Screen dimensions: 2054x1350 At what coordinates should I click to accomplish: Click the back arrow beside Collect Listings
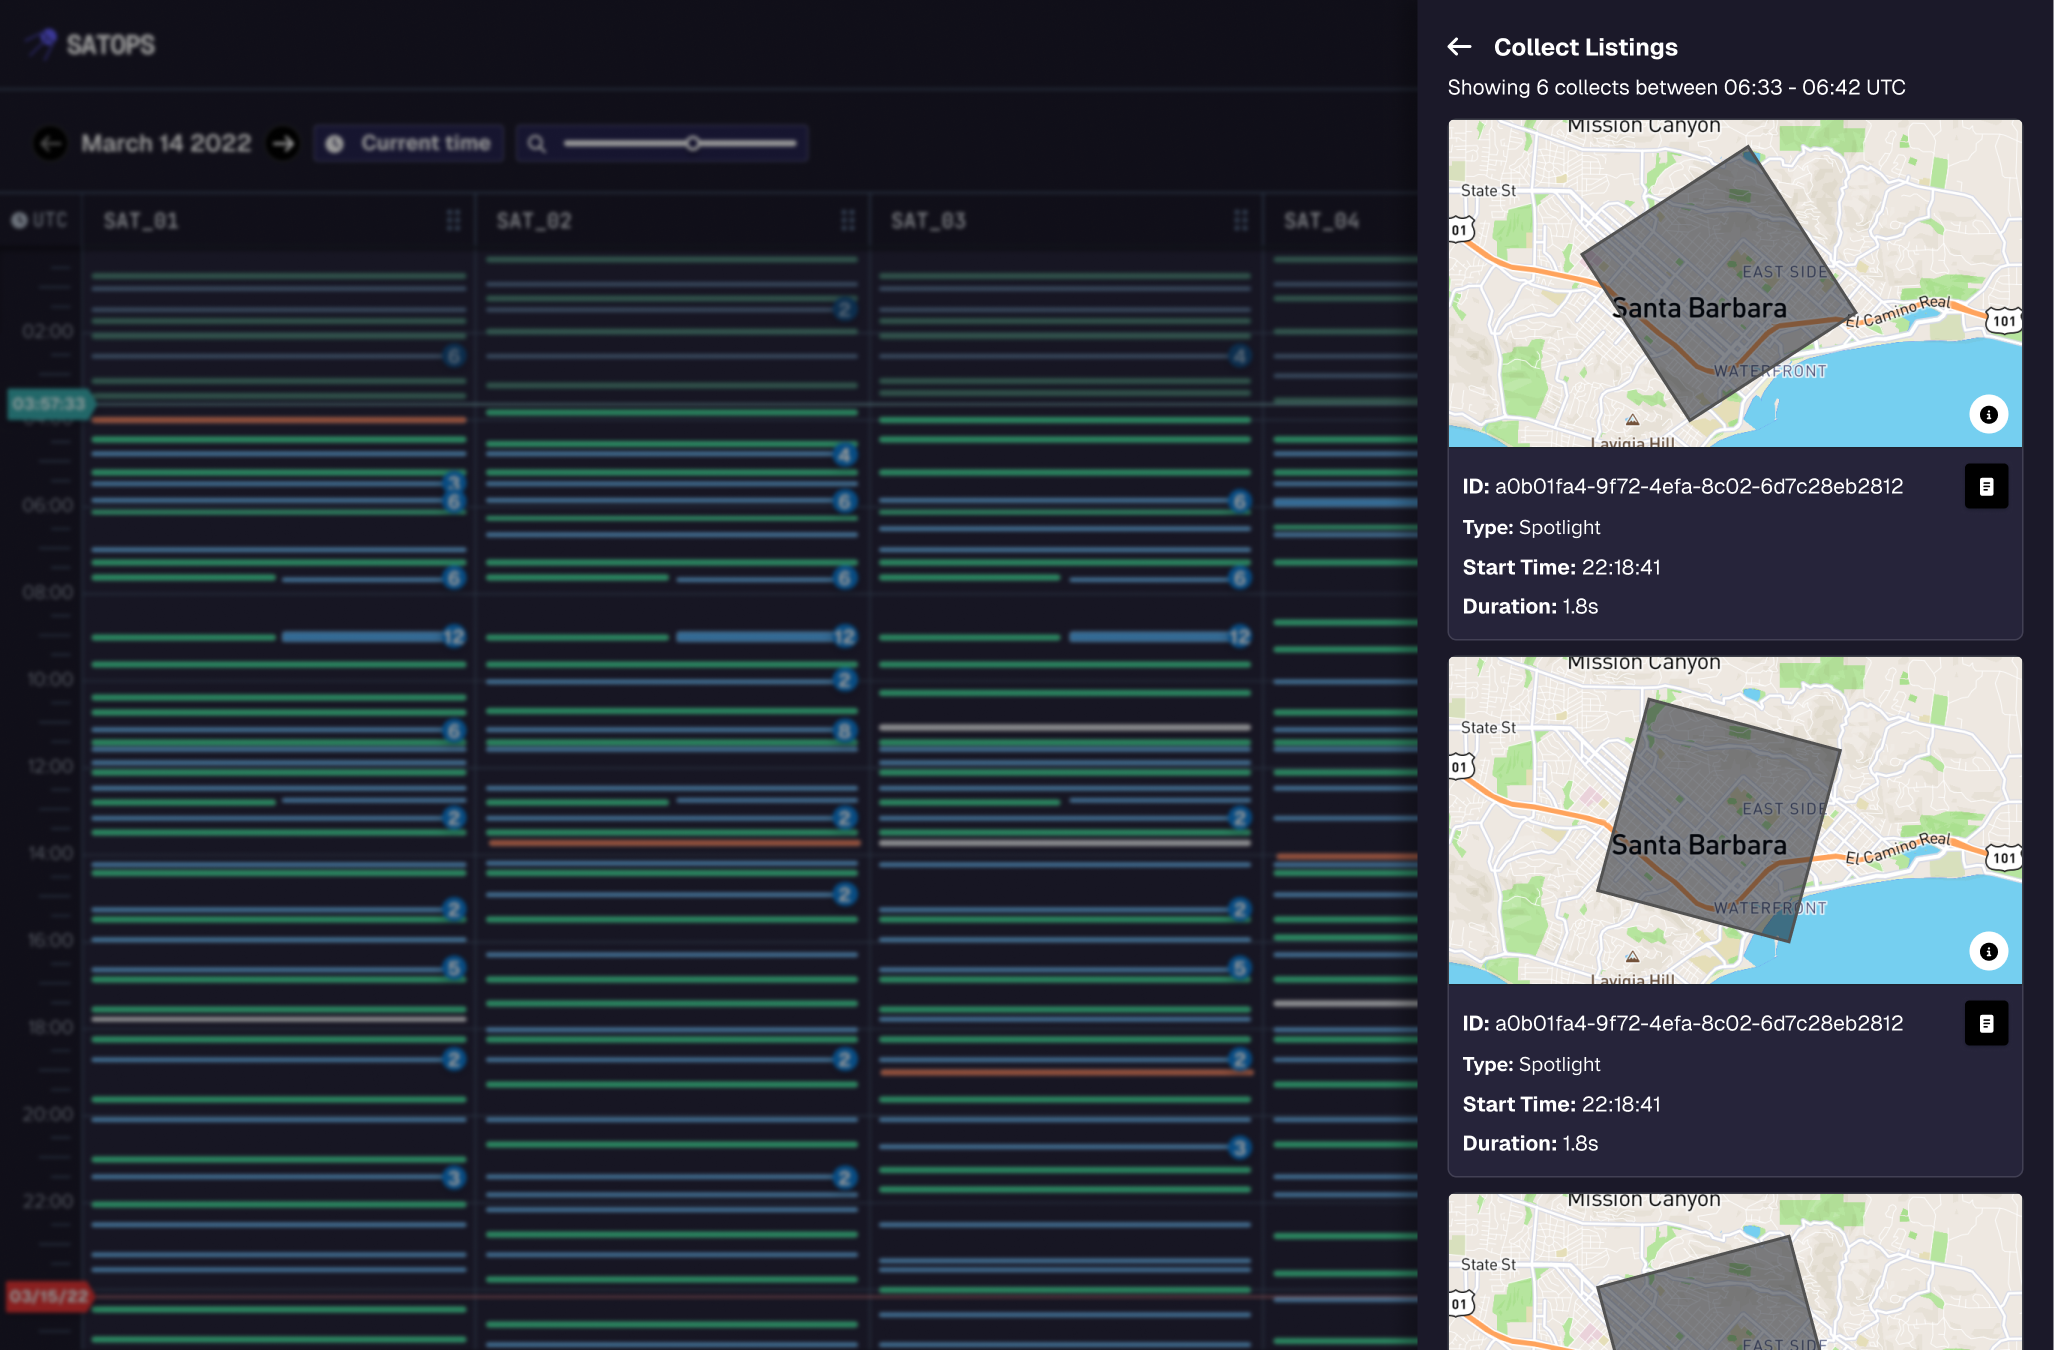[1459, 47]
